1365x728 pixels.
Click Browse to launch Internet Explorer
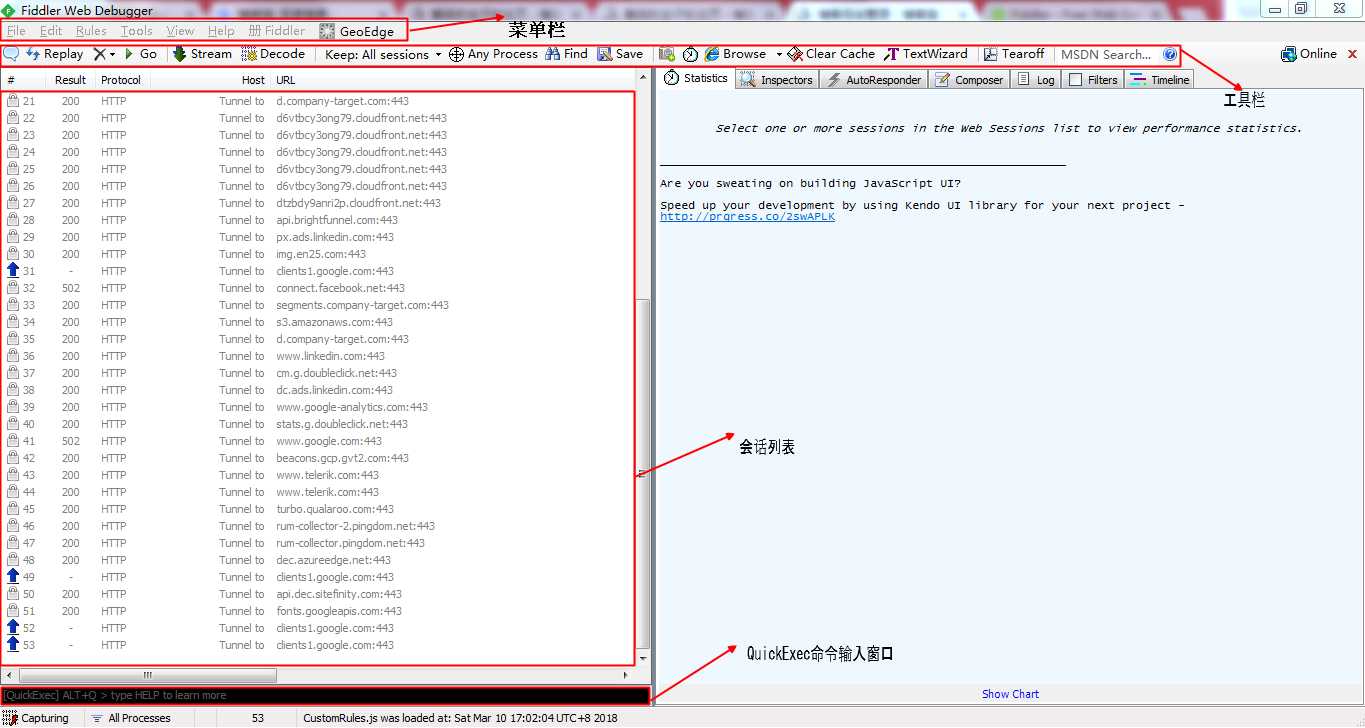point(735,54)
